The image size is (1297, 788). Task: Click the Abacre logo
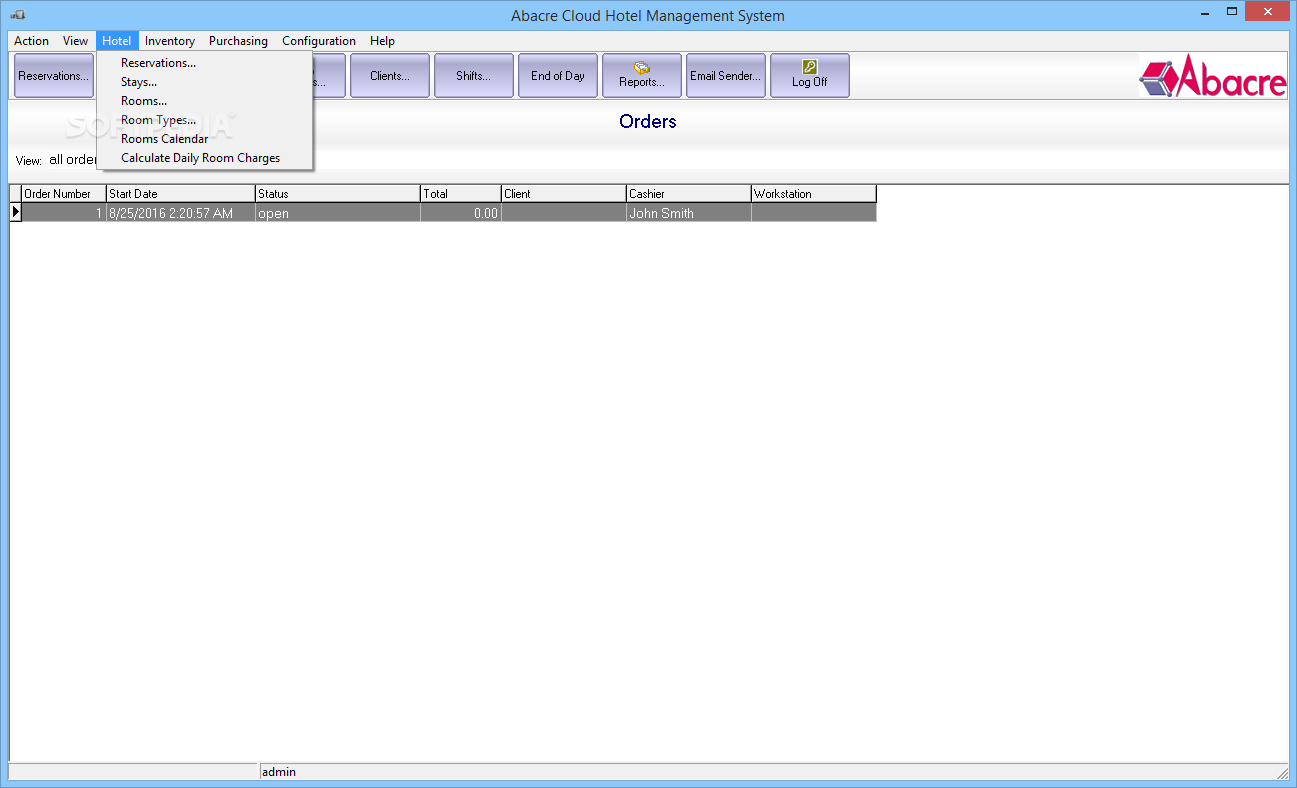(x=1213, y=76)
